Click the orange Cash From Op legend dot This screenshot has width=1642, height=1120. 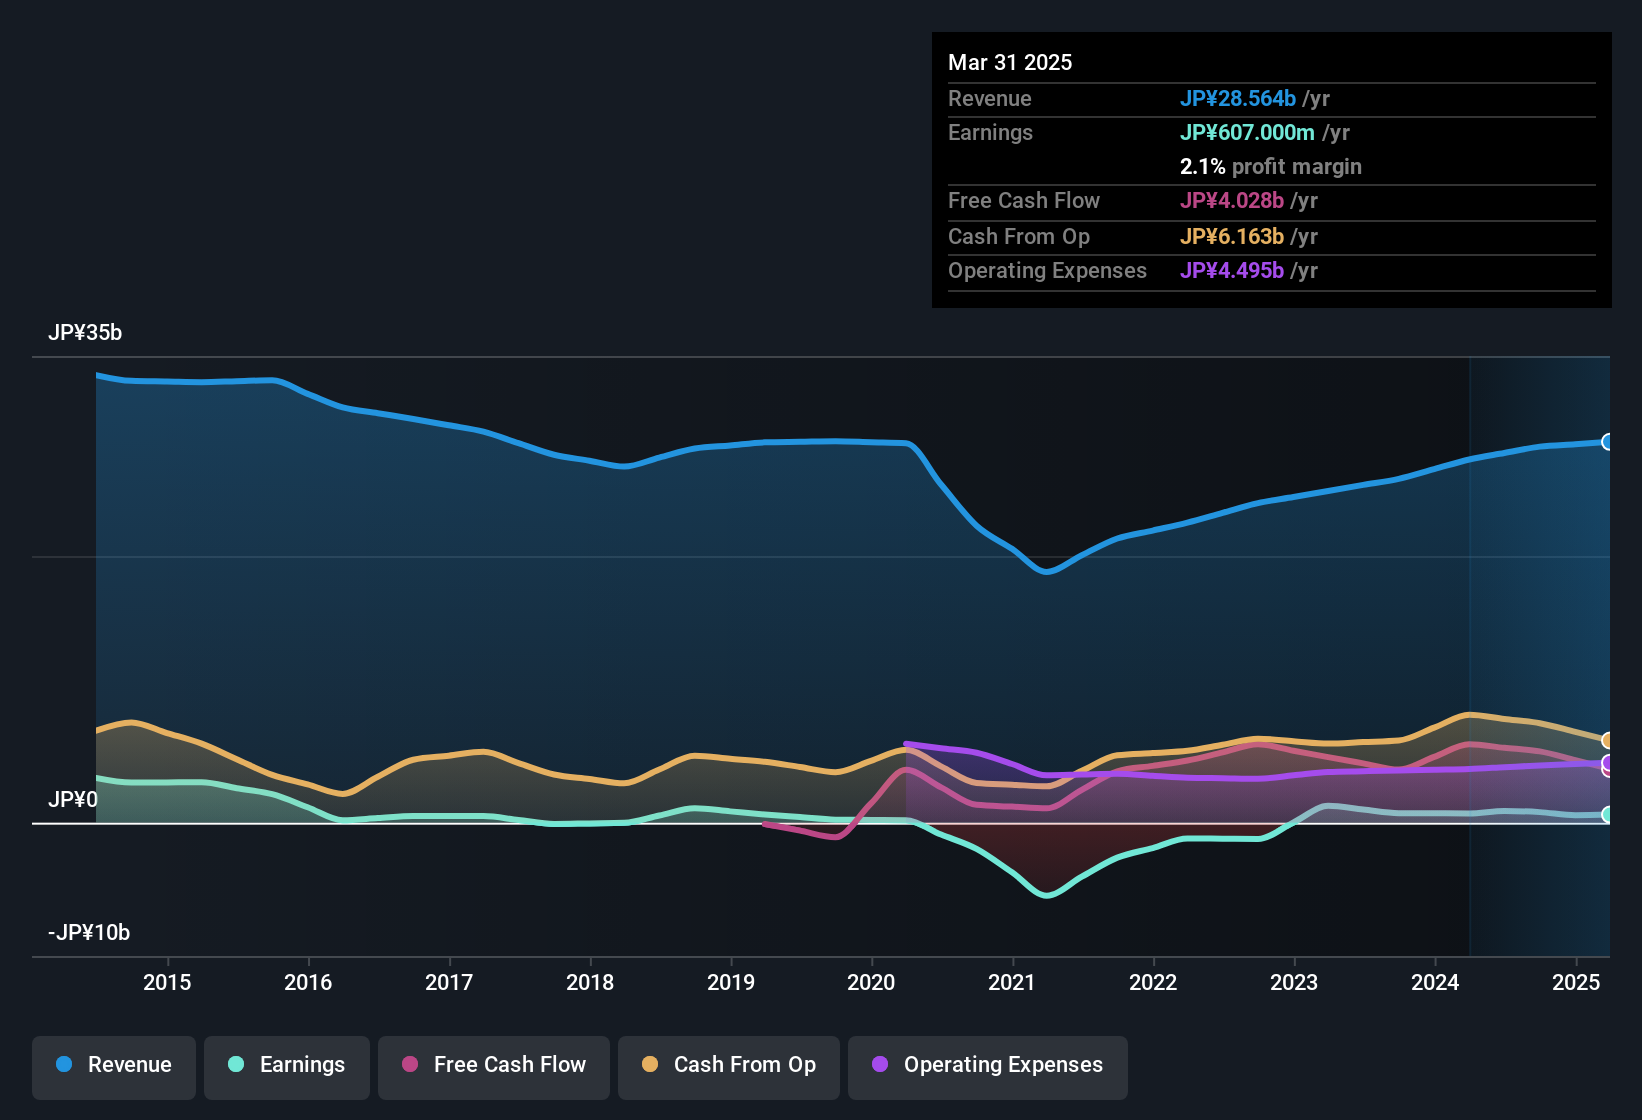coord(650,1065)
